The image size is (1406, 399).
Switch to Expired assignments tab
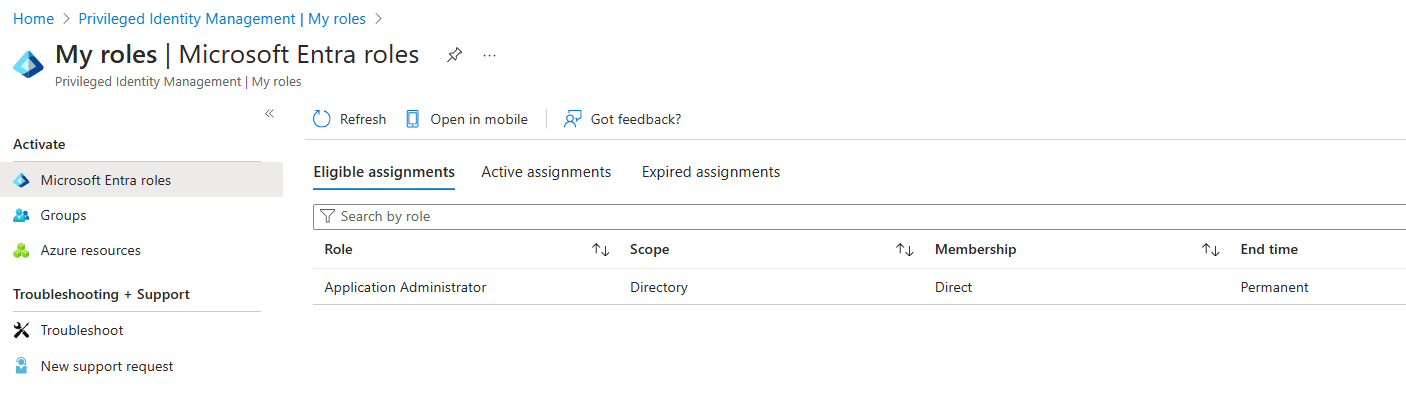coord(711,172)
